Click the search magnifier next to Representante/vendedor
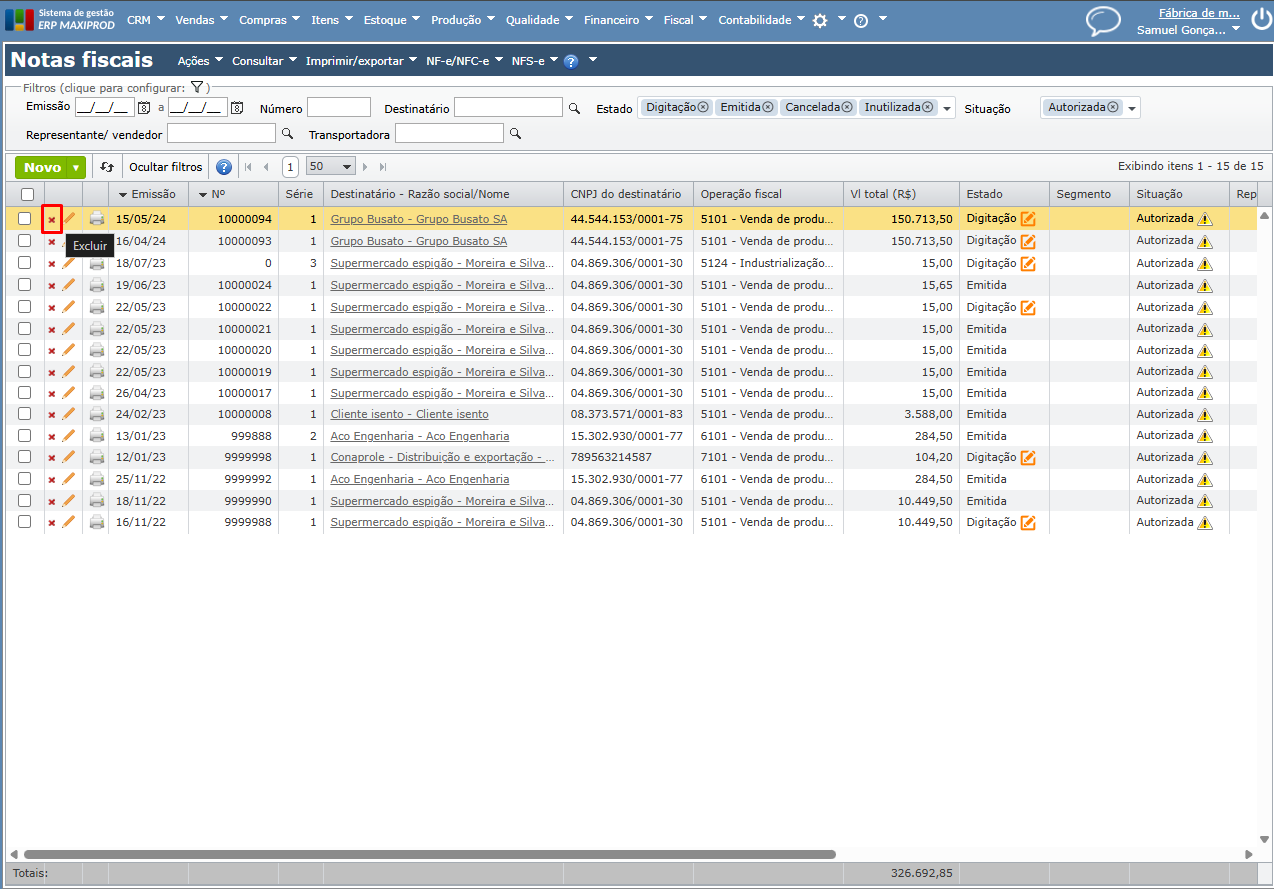The image size is (1274, 889). (x=287, y=133)
